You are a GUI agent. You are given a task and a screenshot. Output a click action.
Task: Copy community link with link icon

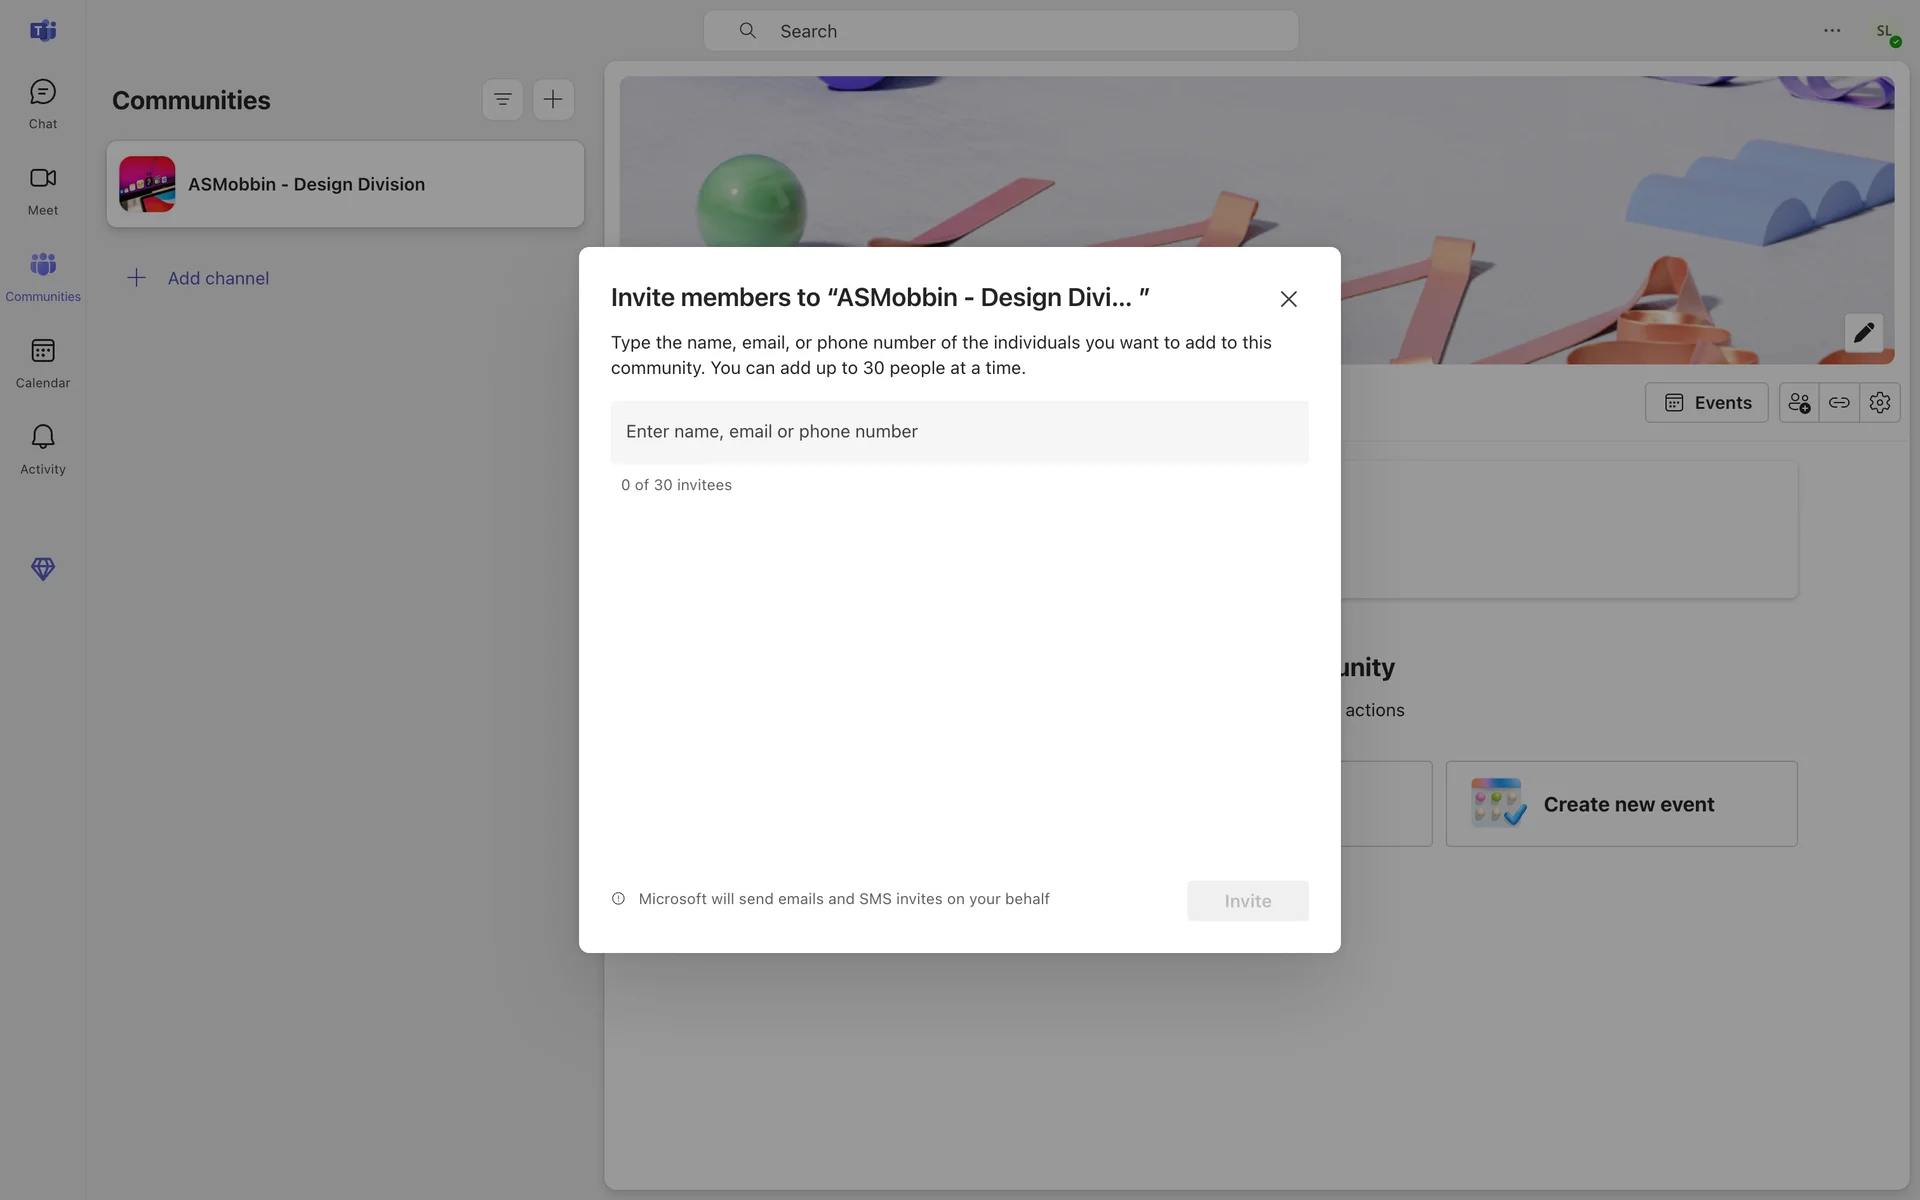coord(1839,402)
